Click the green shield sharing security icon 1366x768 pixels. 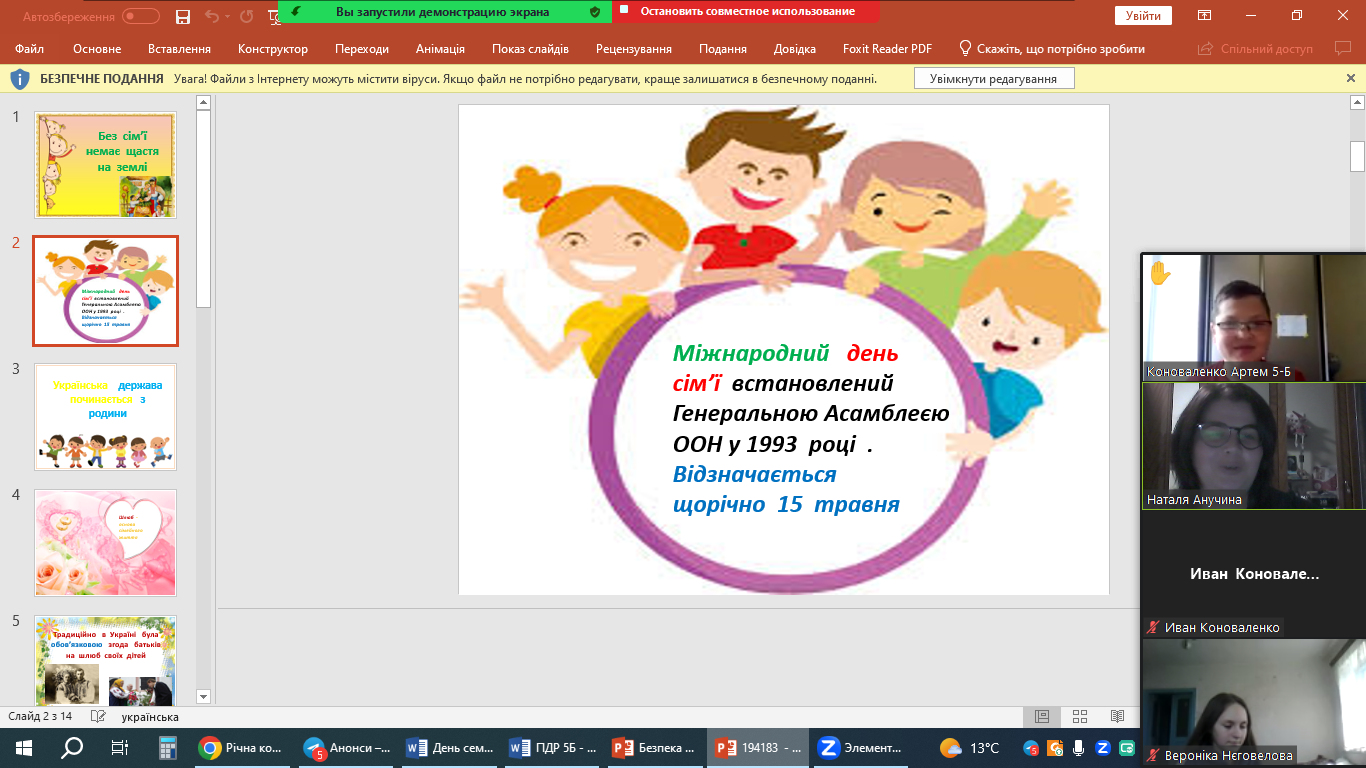pos(595,12)
